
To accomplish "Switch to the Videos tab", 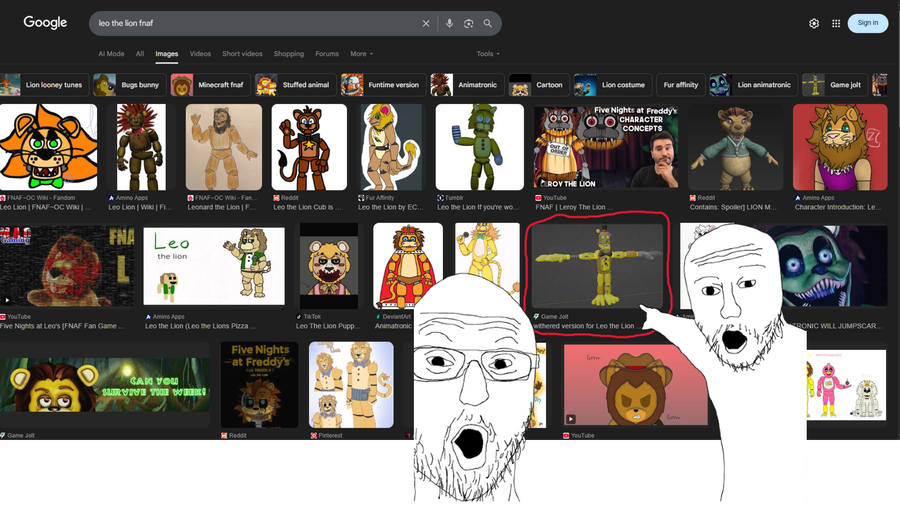I will [x=200, y=53].
